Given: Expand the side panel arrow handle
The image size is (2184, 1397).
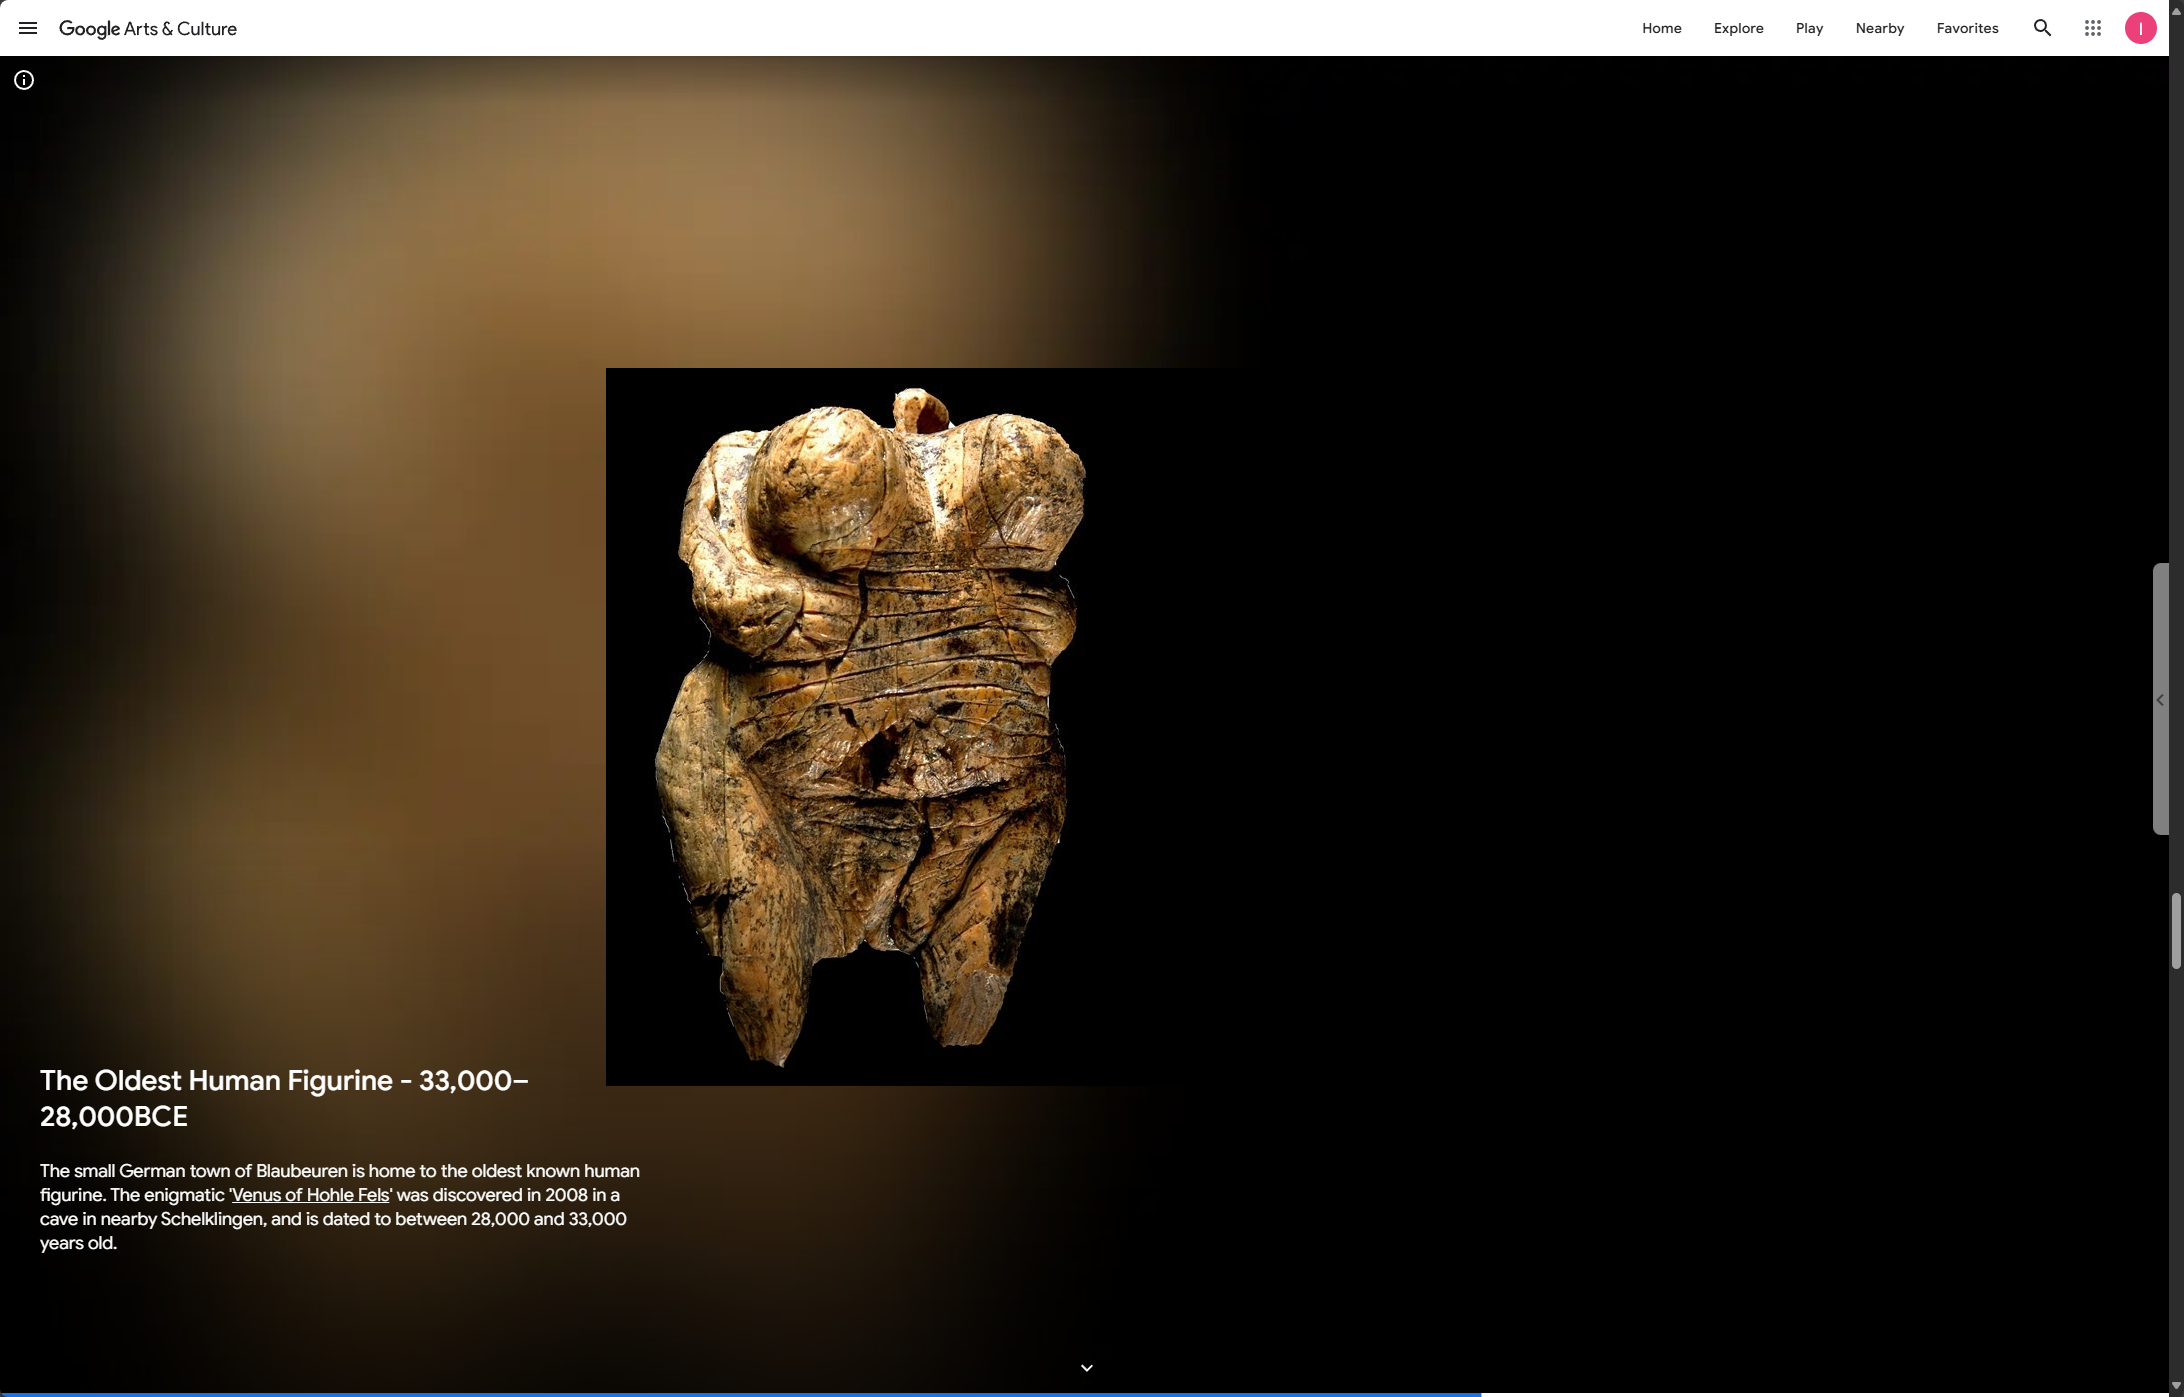Looking at the screenshot, I should [2160, 700].
